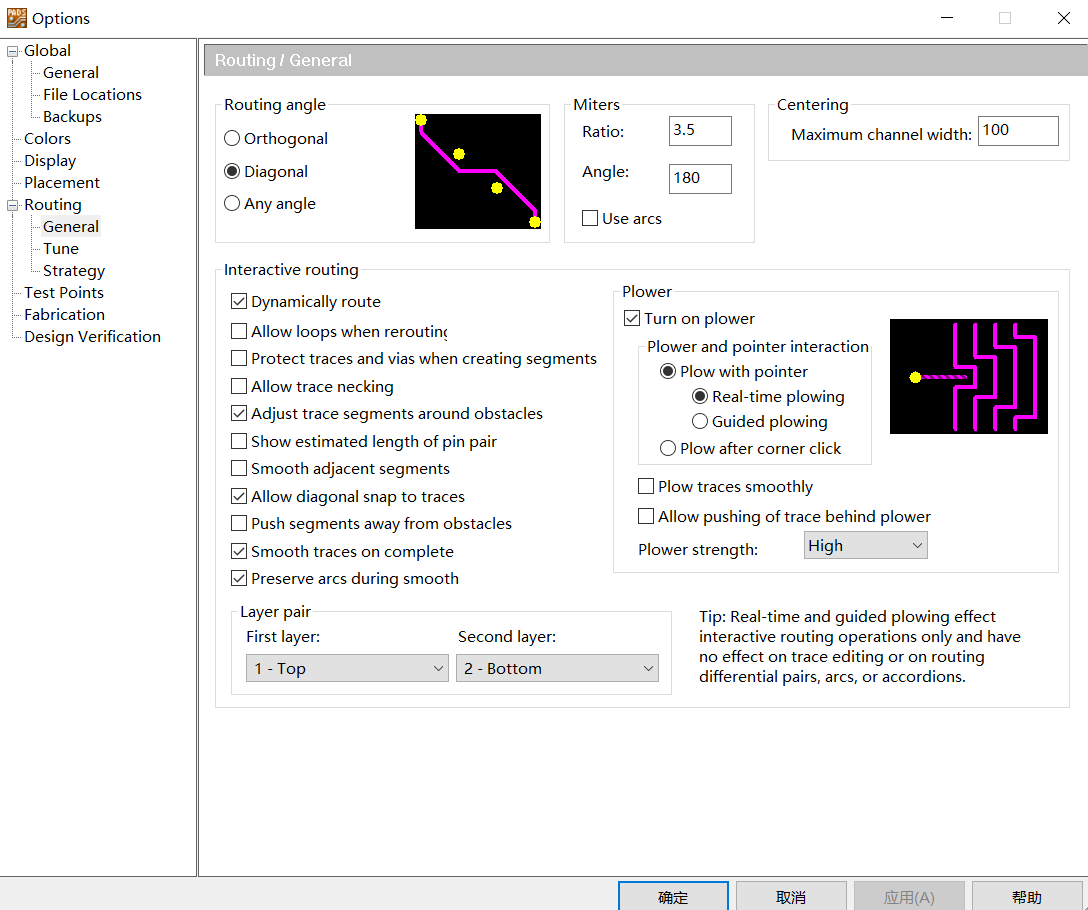The image size is (1088, 910).
Task: Minimize the Options window
Action: (x=946, y=18)
